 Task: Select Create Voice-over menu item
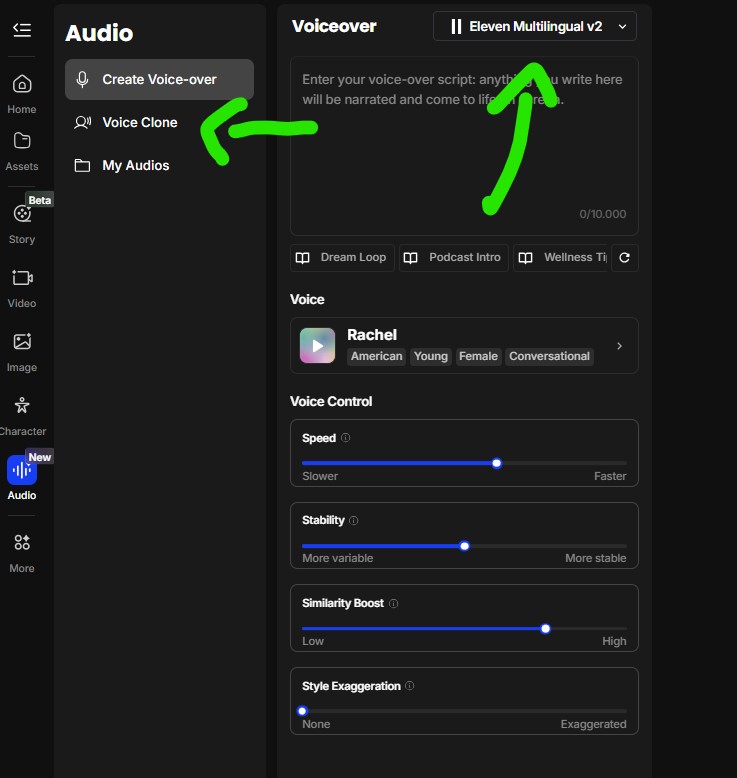[159, 79]
